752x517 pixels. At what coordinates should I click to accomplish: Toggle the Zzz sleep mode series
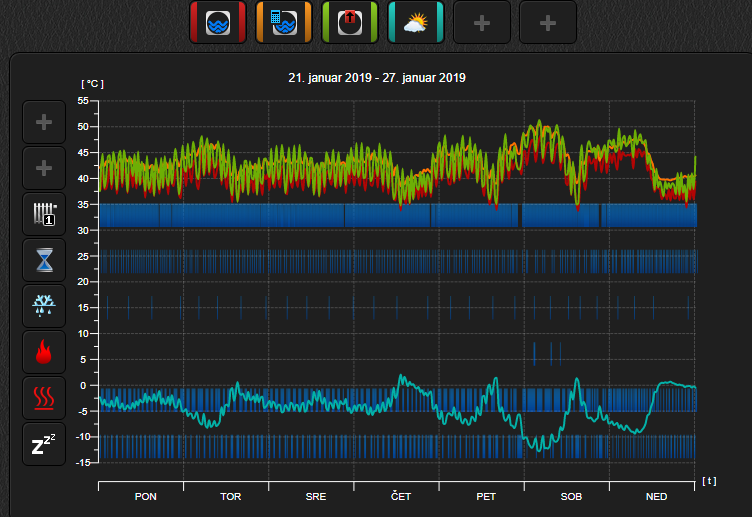[44, 444]
